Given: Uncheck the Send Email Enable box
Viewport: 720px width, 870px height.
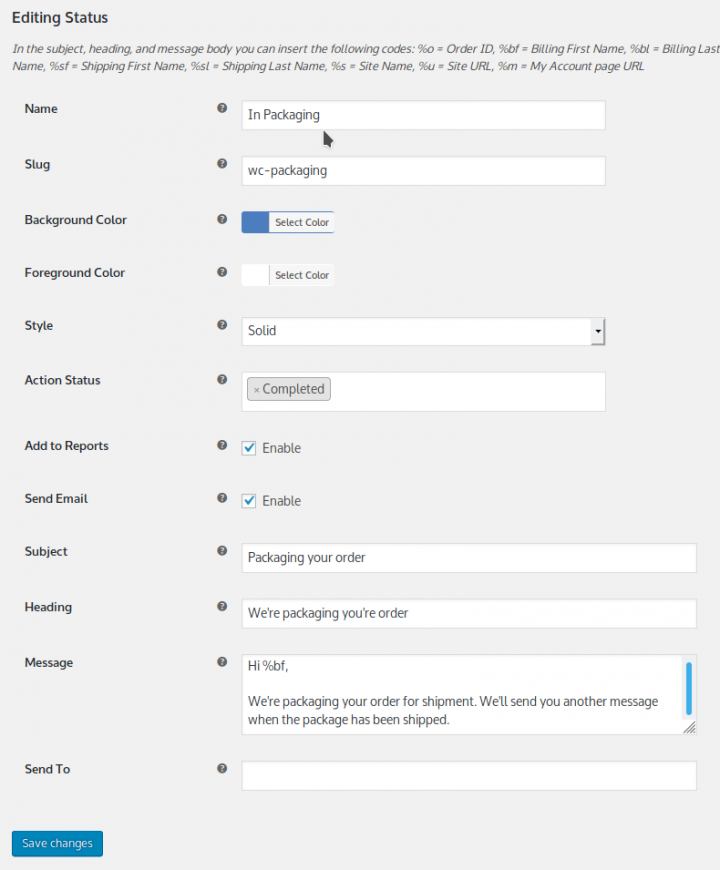Looking at the screenshot, I should [x=248, y=500].
